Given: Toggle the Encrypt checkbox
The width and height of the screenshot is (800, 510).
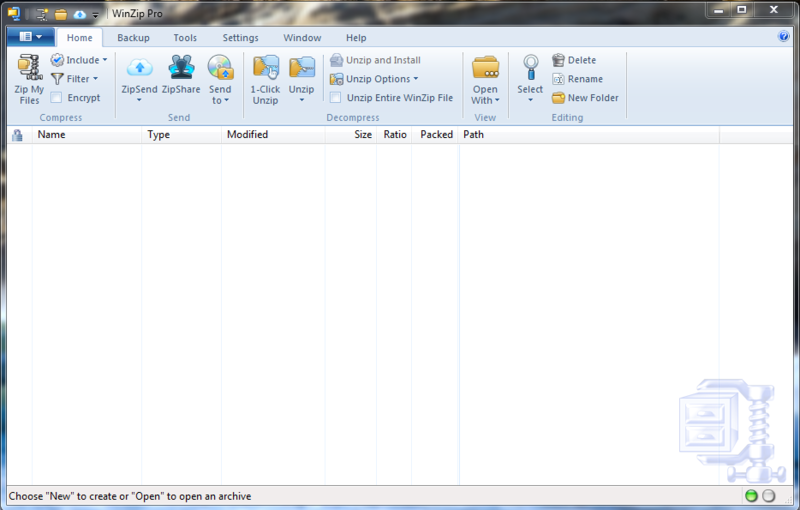Looking at the screenshot, I should coord(56,97).
